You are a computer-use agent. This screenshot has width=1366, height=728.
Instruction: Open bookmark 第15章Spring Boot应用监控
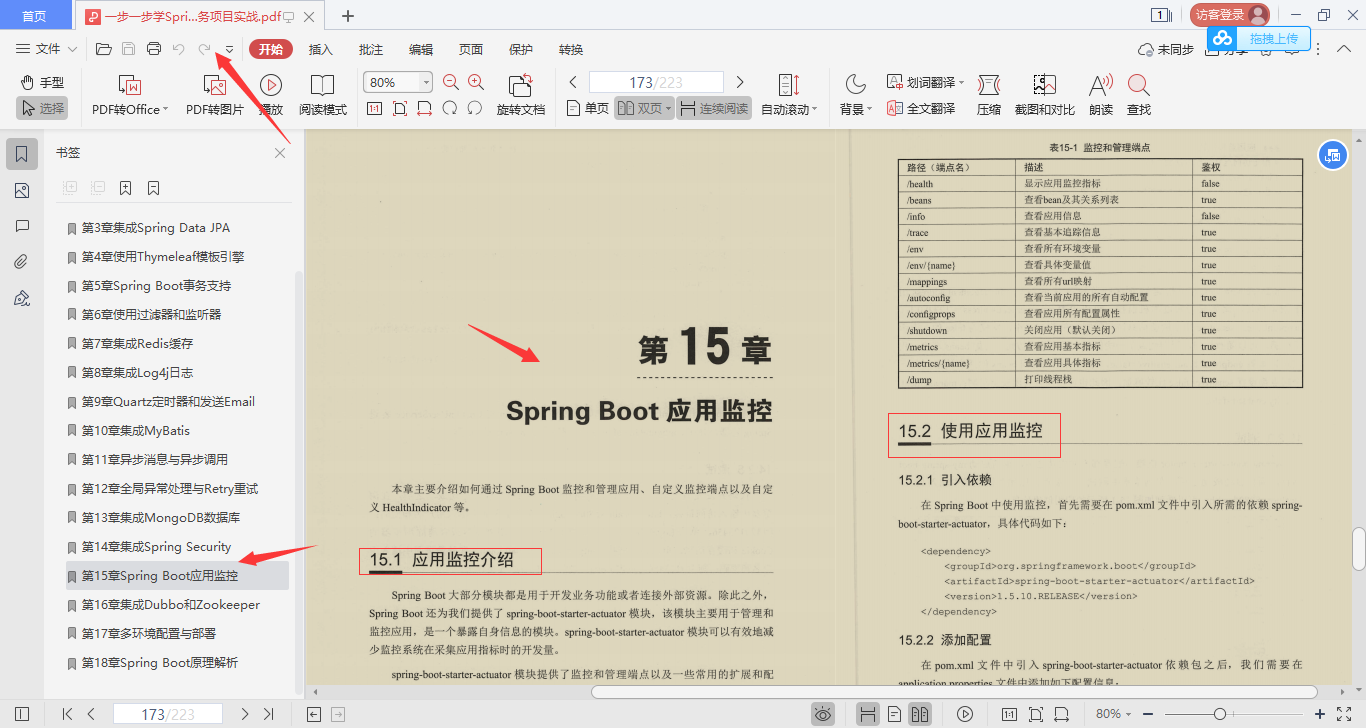click(177, 576)
